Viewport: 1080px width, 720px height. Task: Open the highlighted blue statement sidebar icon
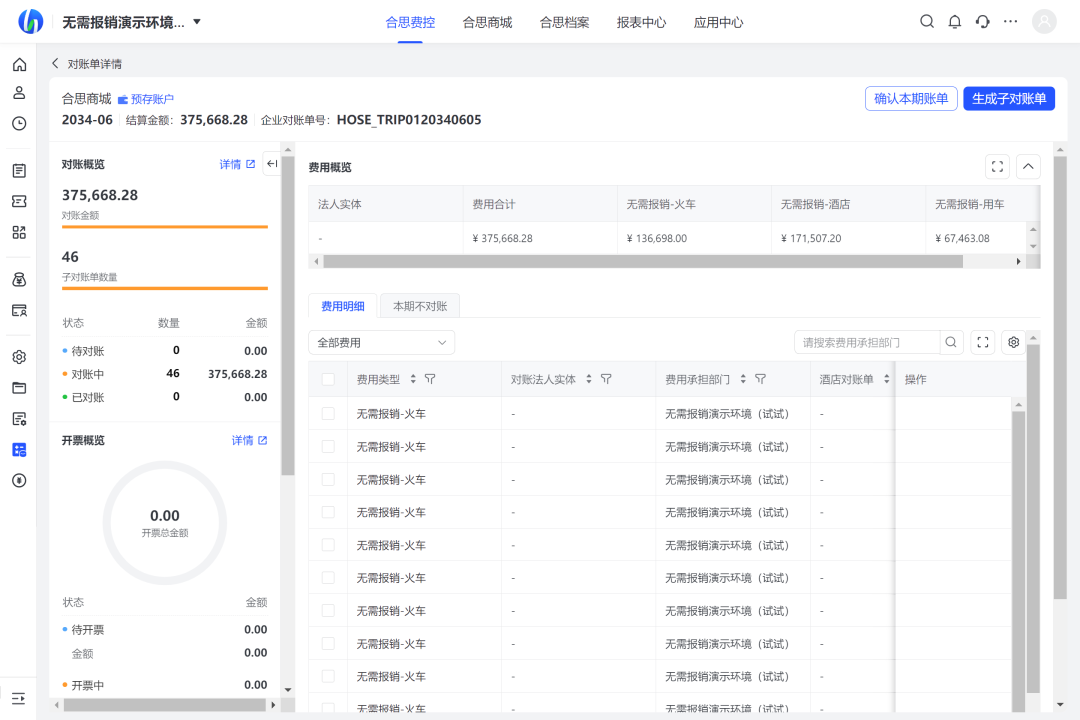tap(19, 450)
